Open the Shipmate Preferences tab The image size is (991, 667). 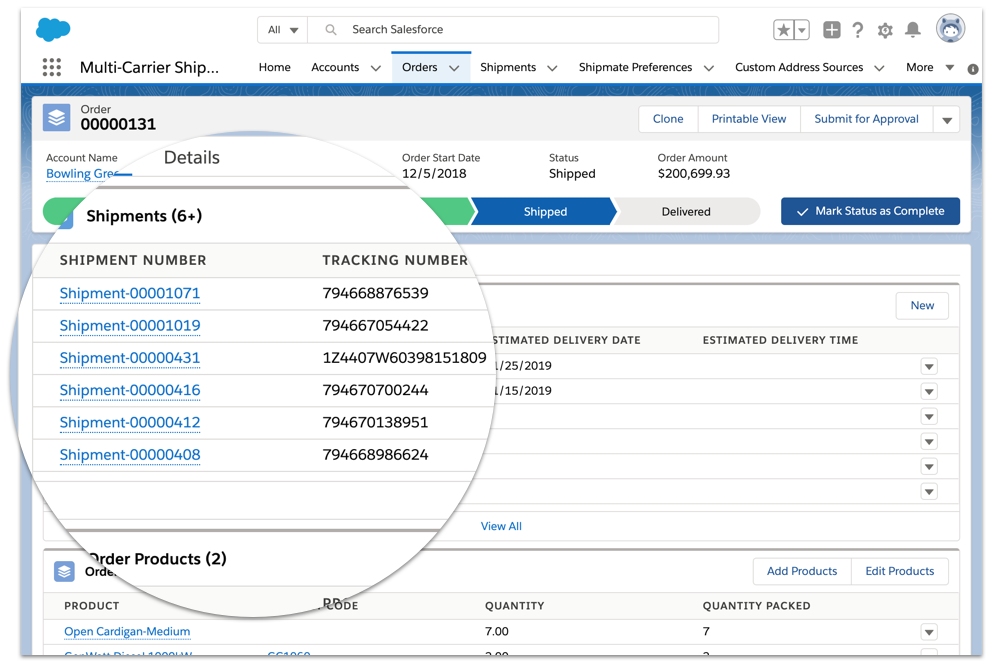635,67
